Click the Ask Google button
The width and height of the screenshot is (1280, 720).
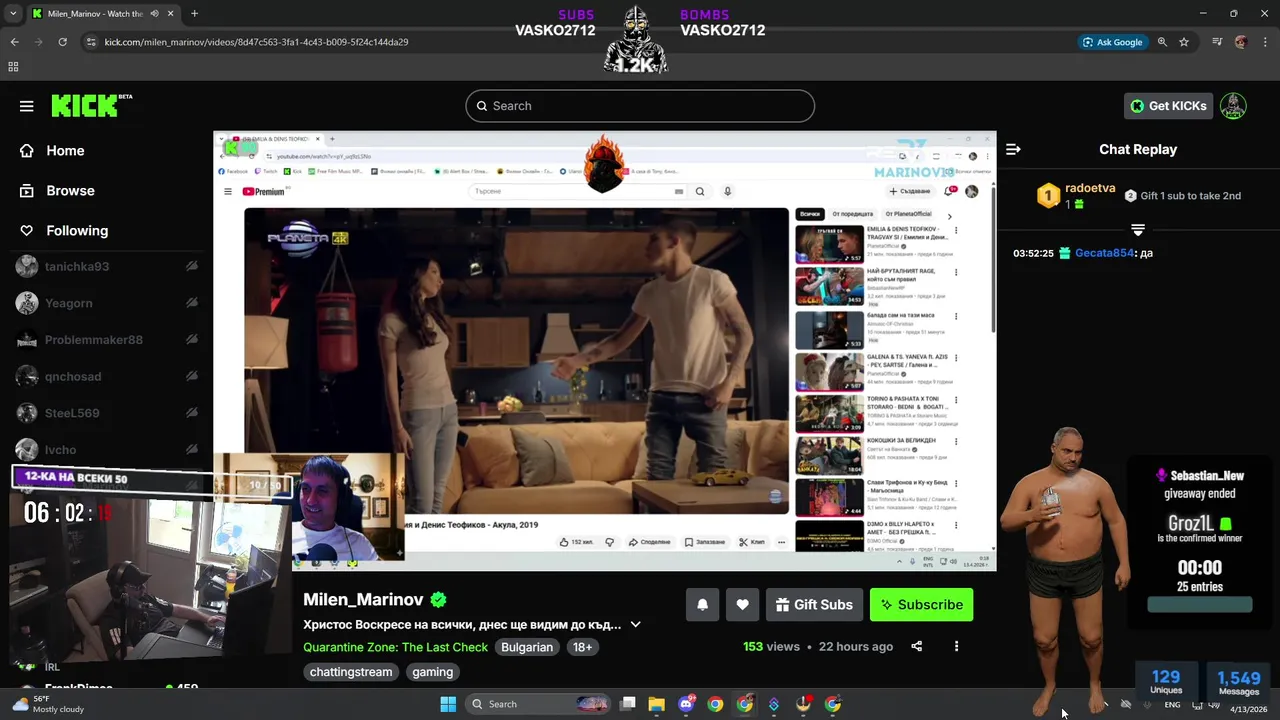coord(1111,42)
